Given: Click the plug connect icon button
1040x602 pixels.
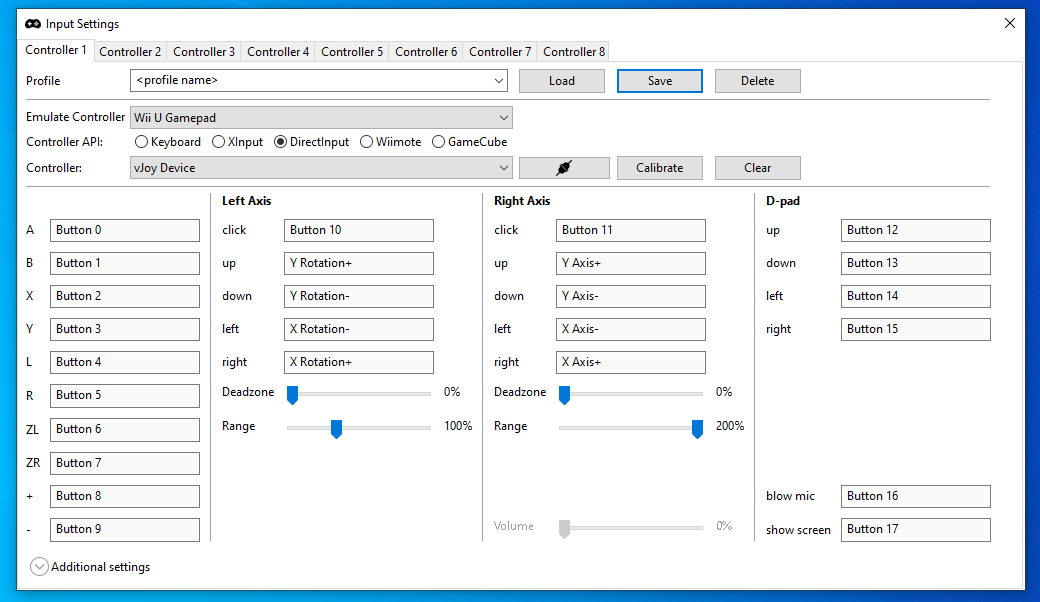Looking at the screenshot, I should pyautogui.click(x=564, y=168).
